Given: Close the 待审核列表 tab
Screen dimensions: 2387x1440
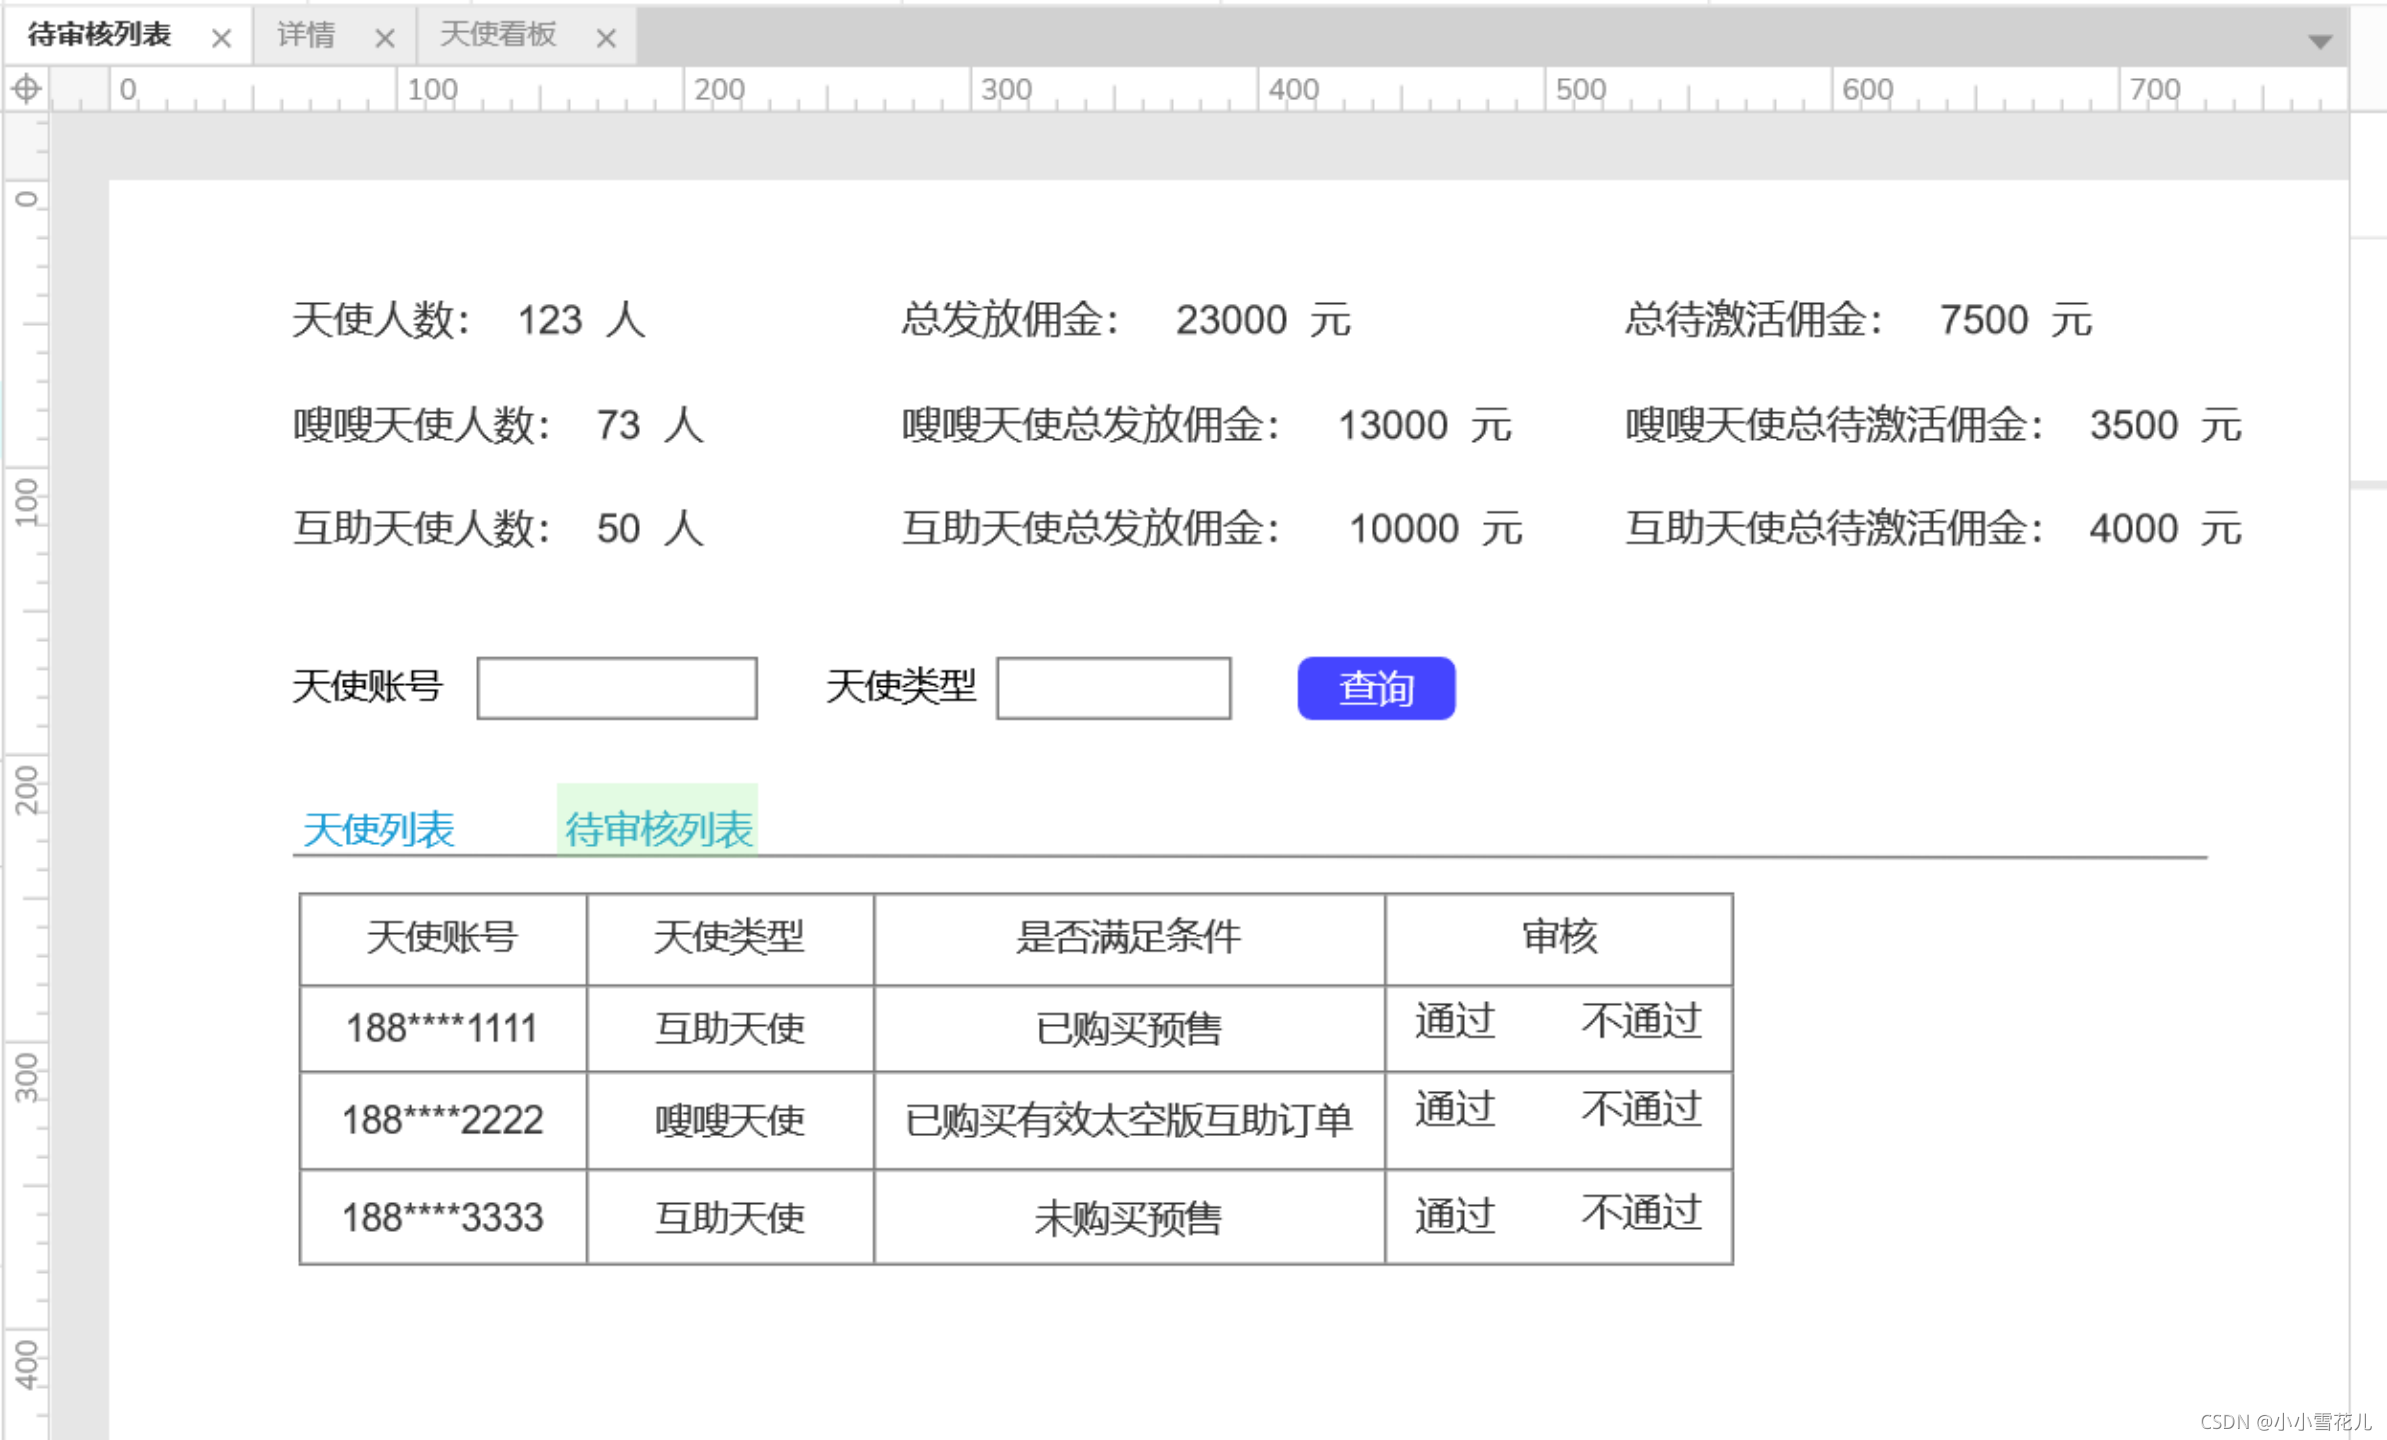Looking at the screenshot, I should pyautogui.click(x=221, y=39).
